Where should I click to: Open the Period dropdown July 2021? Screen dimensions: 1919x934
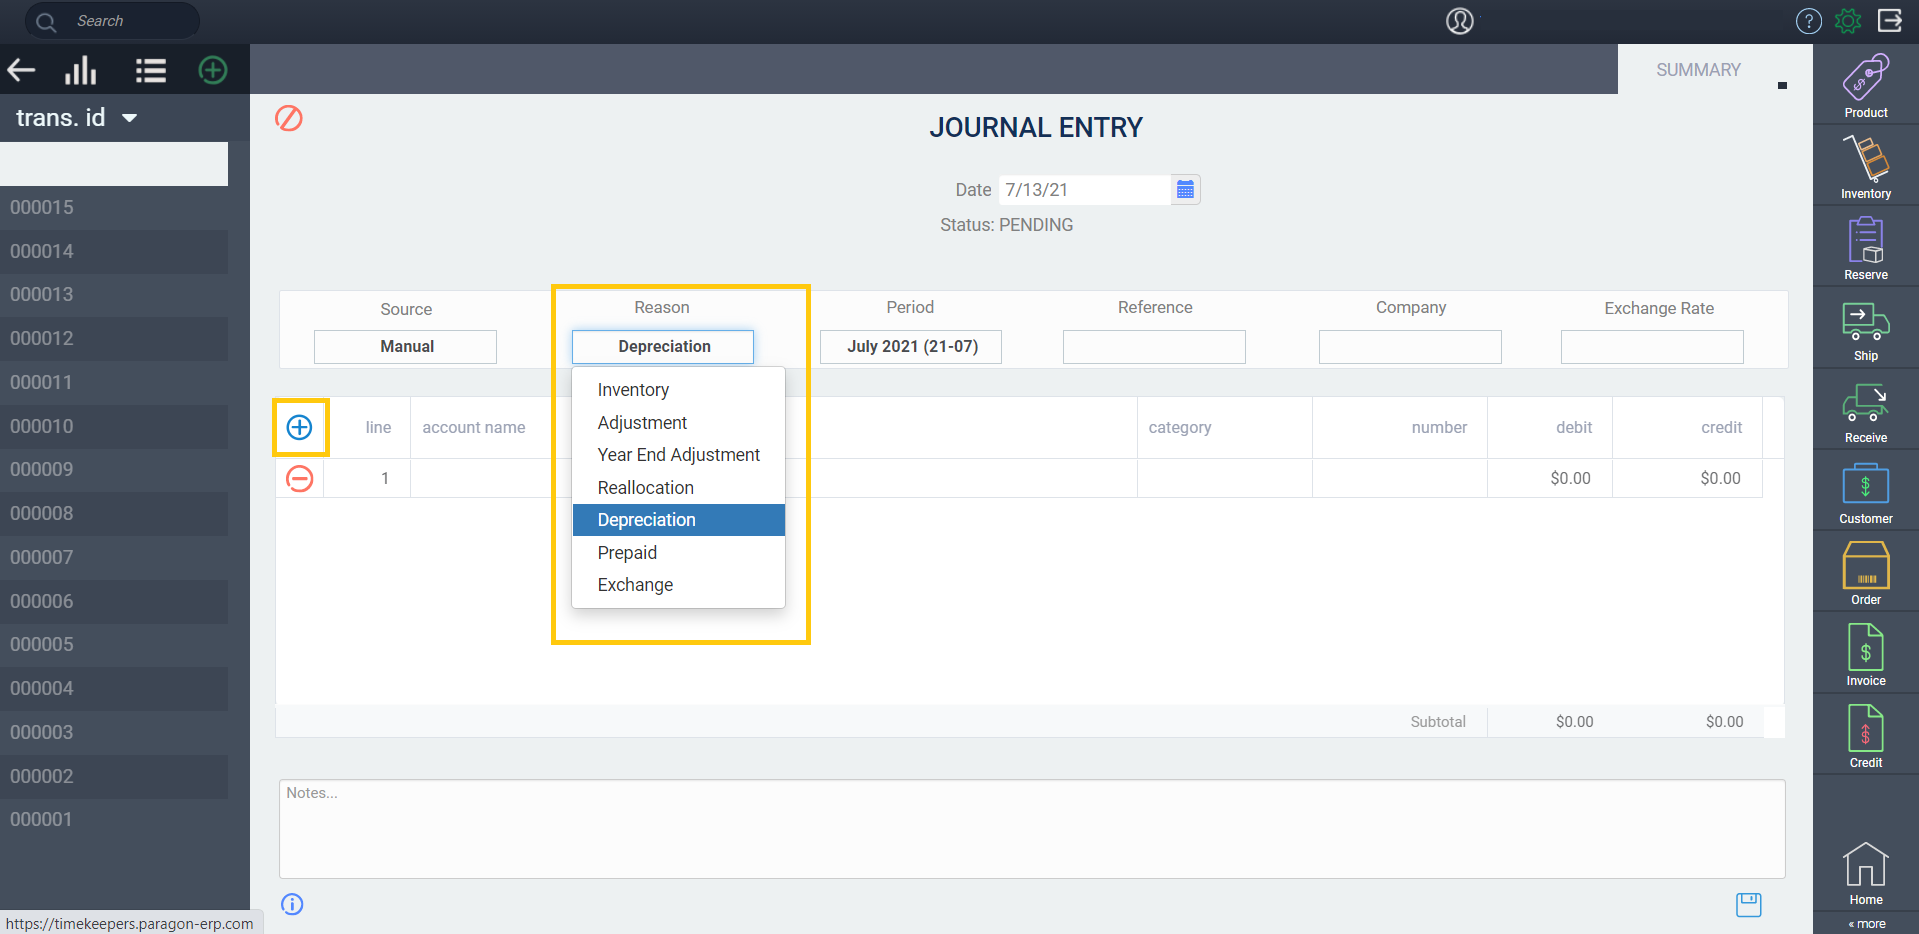[911, 346]
